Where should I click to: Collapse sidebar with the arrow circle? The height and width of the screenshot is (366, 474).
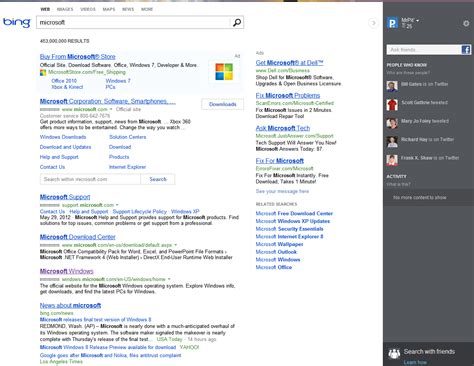click(374, 23)
